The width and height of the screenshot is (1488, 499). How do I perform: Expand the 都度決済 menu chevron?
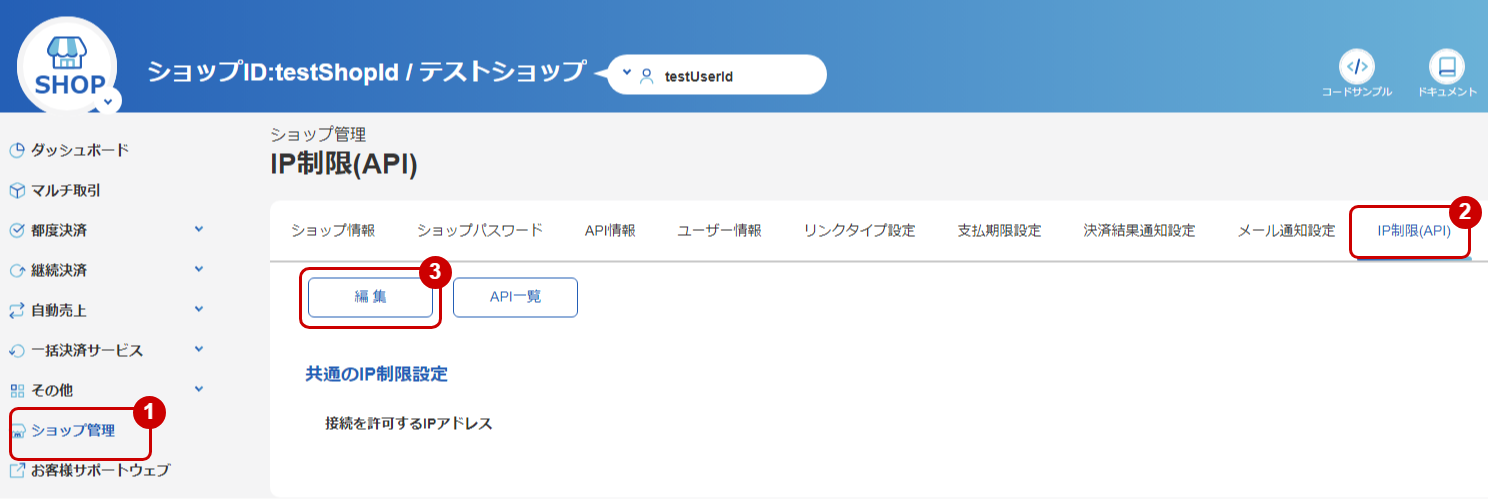pyautogui.click(x=198, y=230)
